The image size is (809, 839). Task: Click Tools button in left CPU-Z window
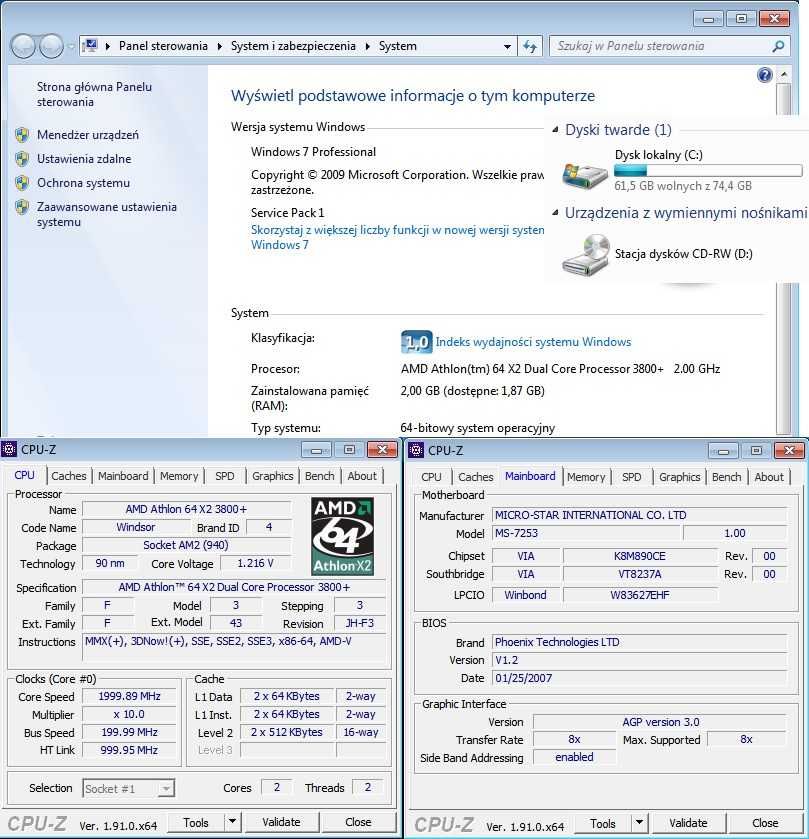(196, 822)
